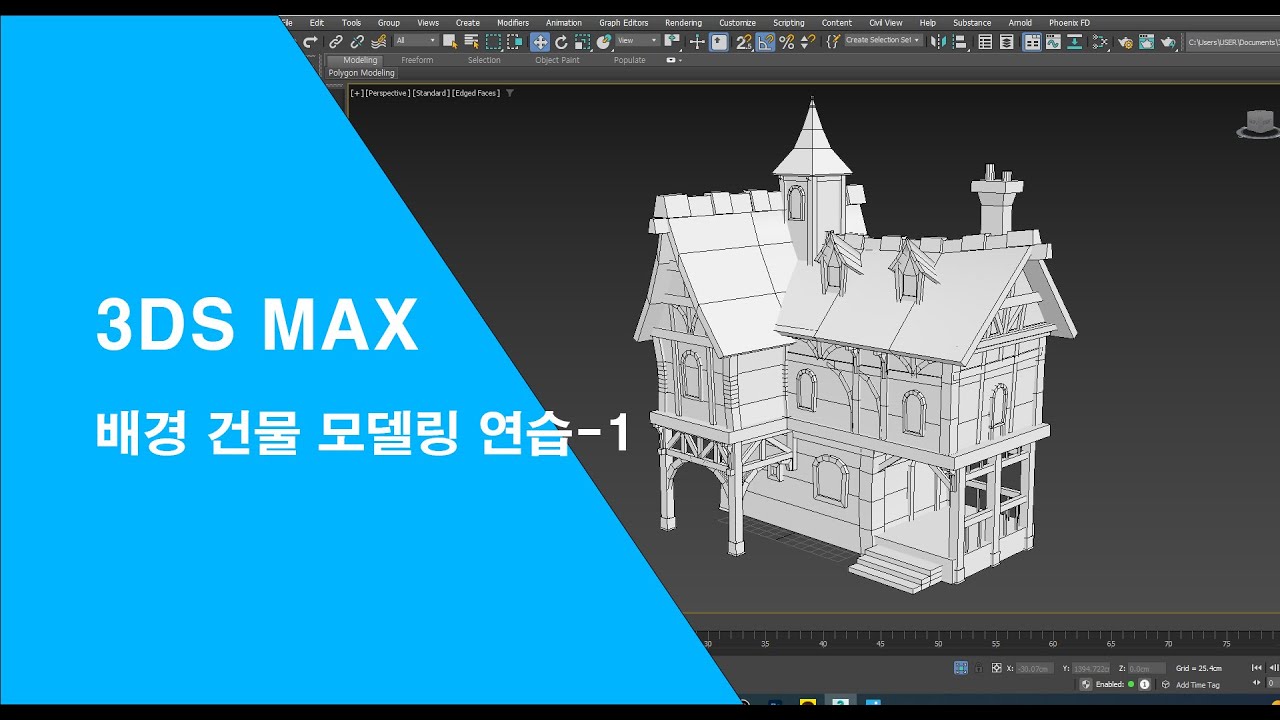This screenshot has height=720, width=1280.
Task: Toggle the Scene Explorer icon
Action: 985,42
